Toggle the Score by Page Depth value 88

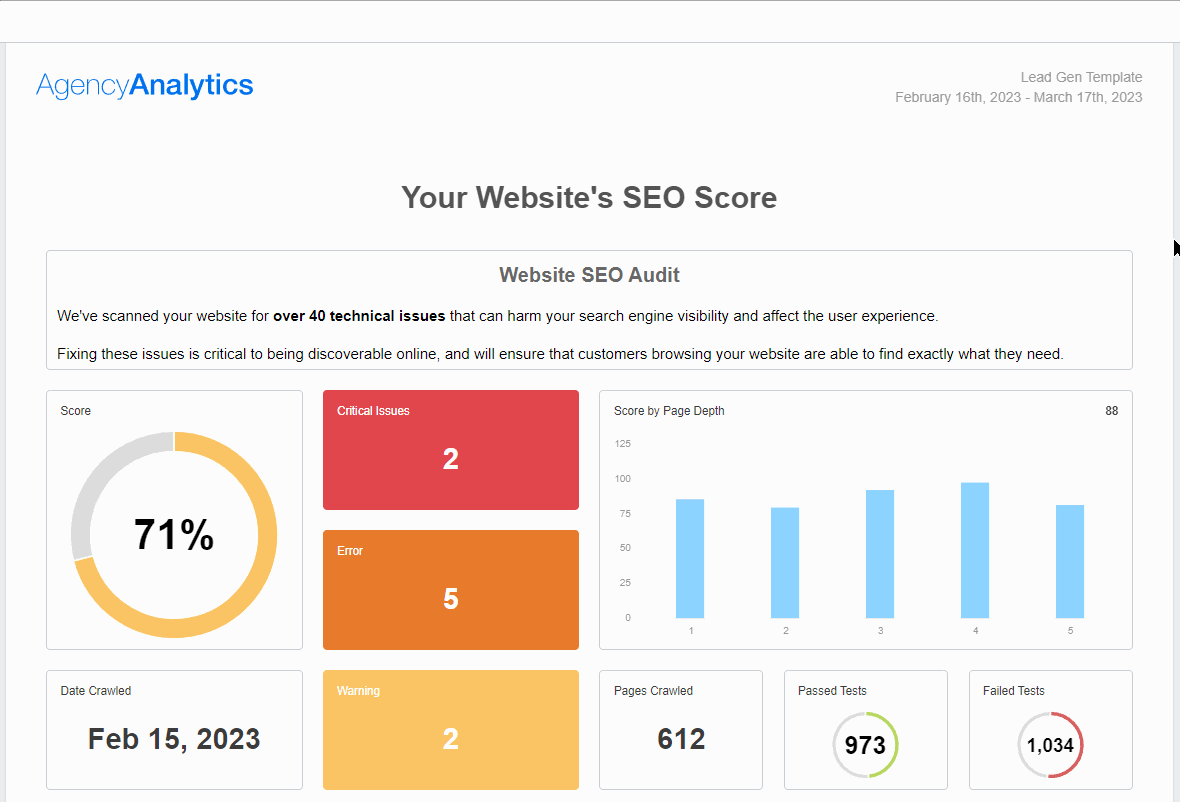click(1111, 410)
